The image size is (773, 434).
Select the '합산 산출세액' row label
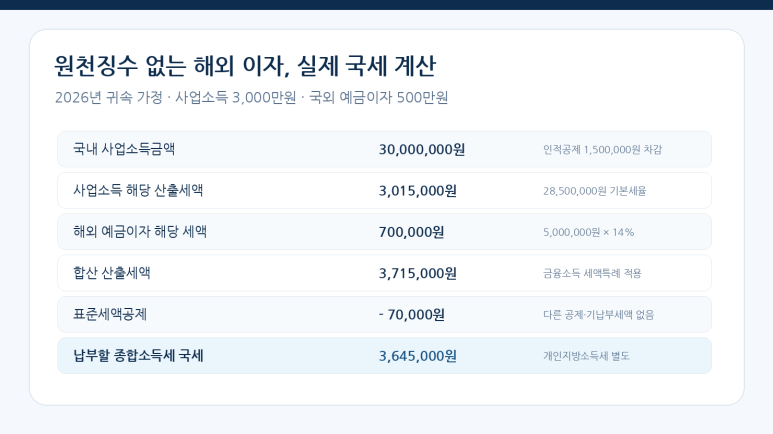tap(111, 273)
